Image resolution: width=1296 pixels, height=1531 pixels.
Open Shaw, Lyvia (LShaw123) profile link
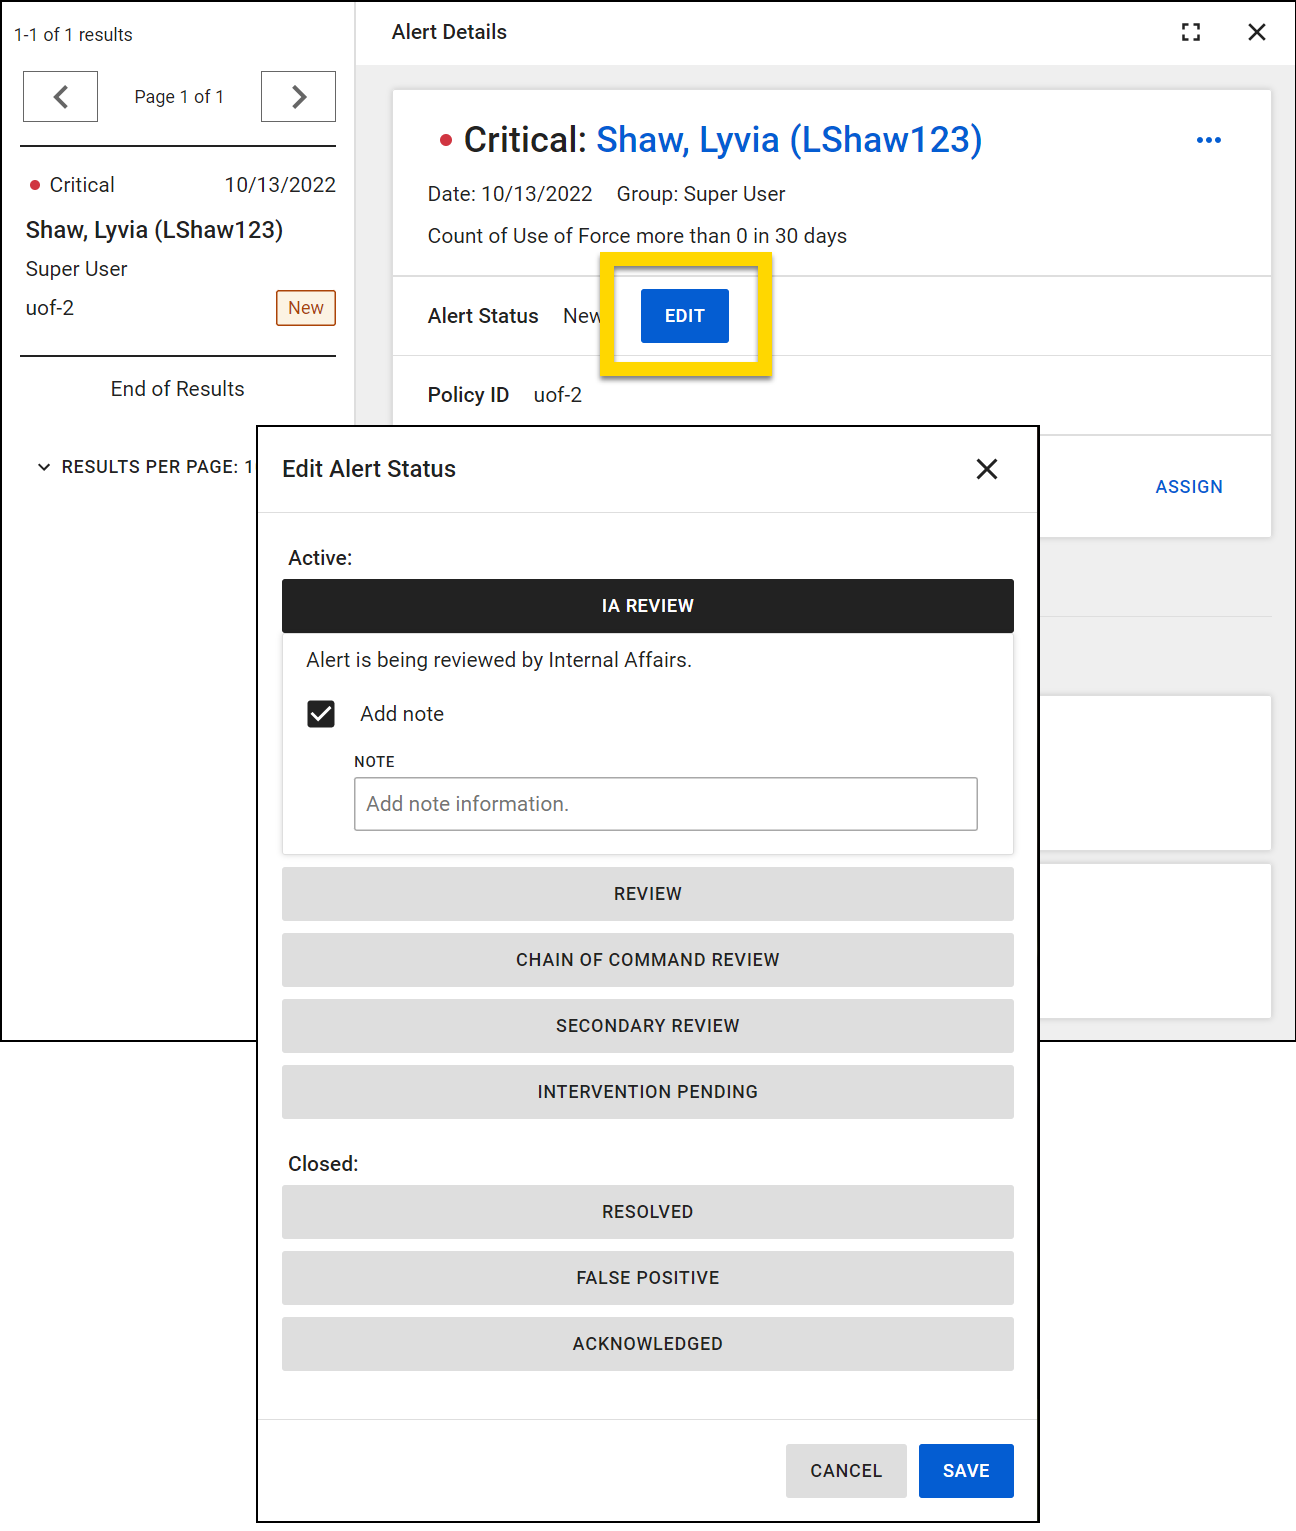tap(788, 140)
